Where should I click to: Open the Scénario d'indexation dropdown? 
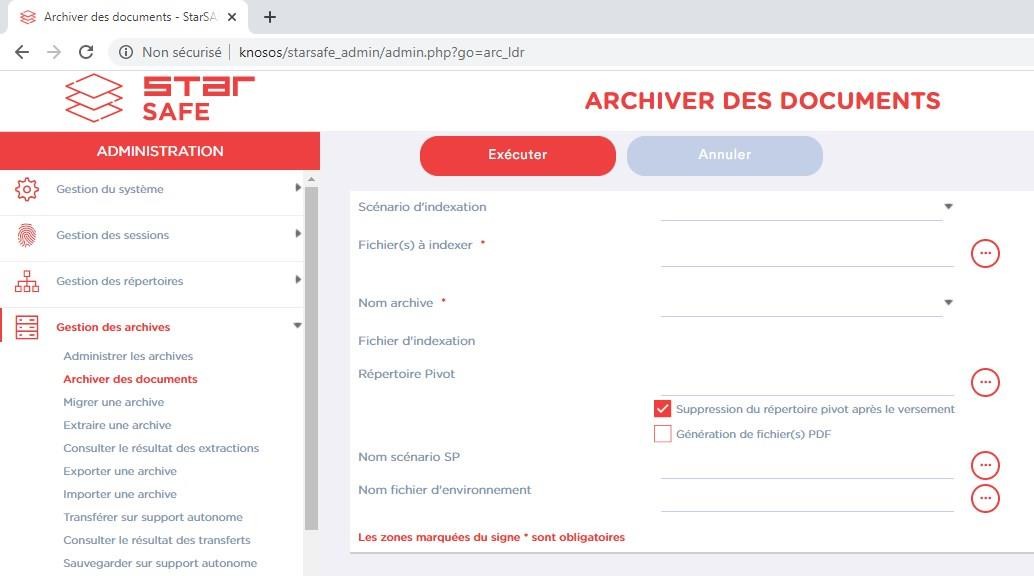[948, 207]
